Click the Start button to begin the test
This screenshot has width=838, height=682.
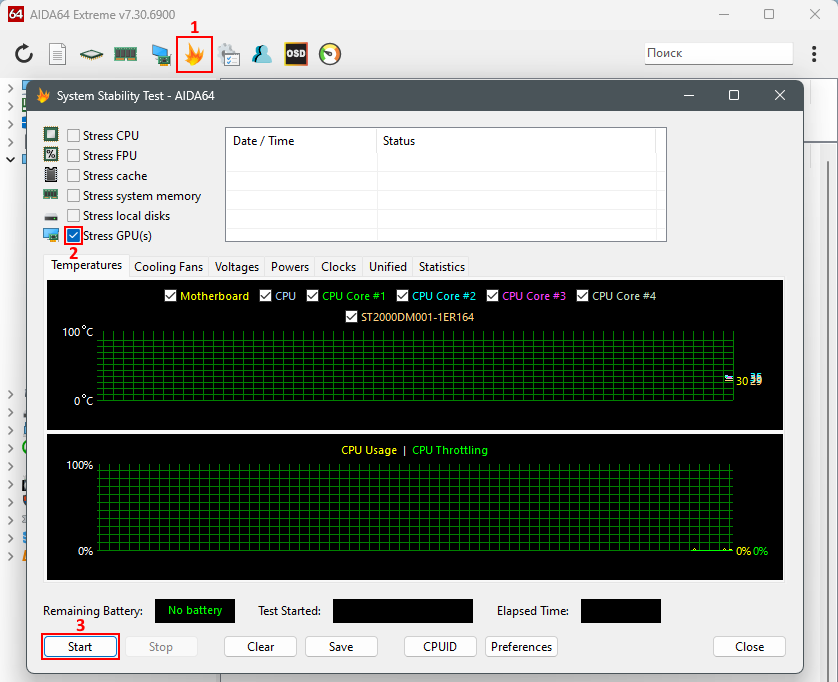pos(80,647)
